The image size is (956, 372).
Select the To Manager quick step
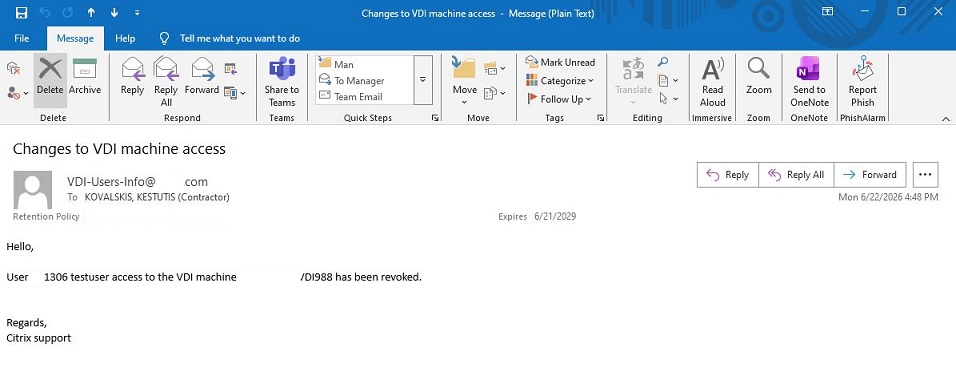[x=365, y=80]
